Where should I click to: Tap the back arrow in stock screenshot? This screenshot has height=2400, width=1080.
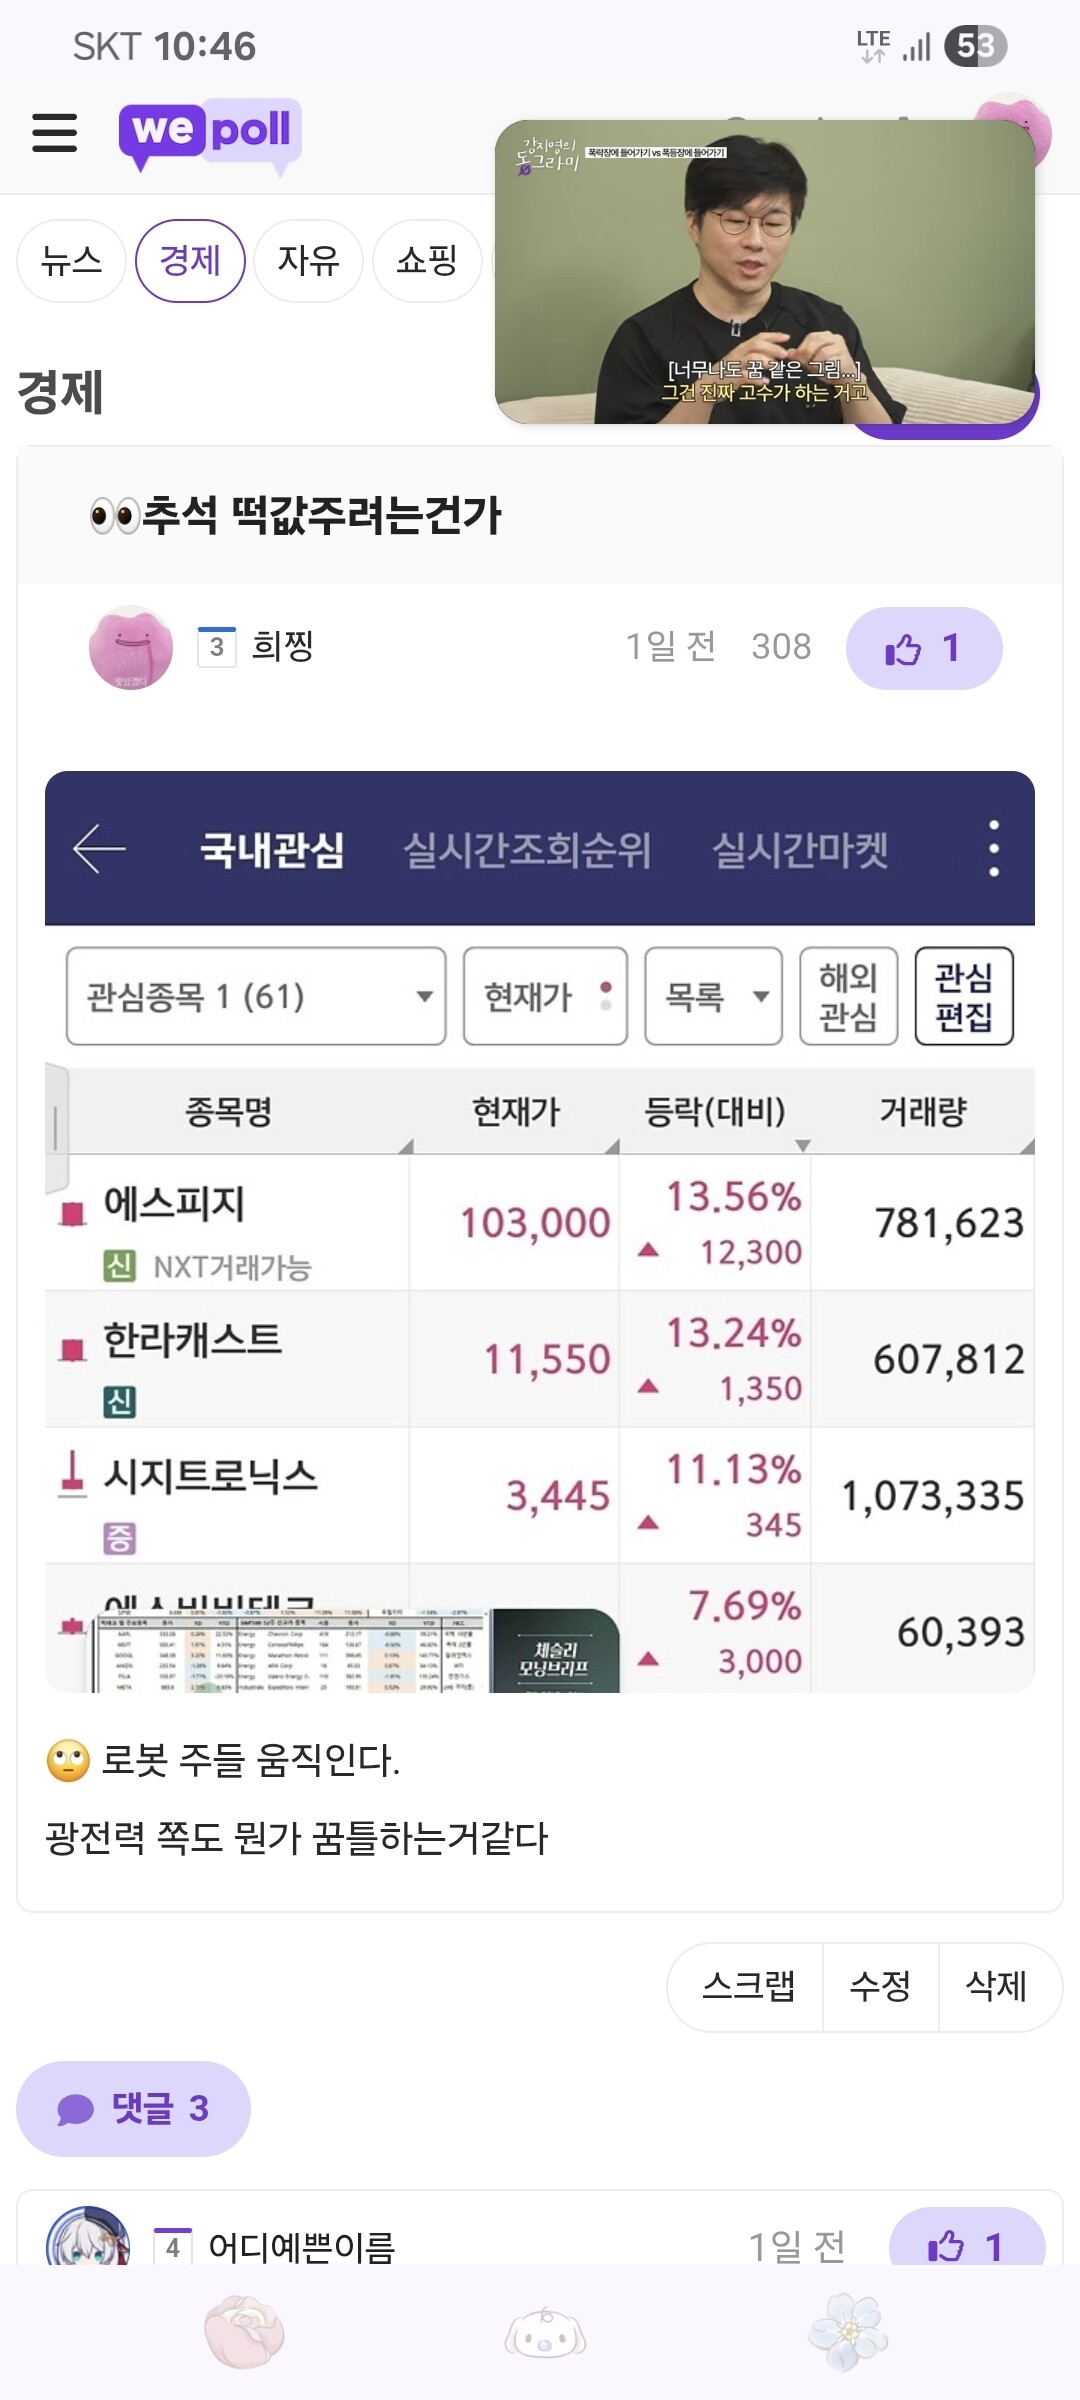pyautogui.click(x=99, y=849)
